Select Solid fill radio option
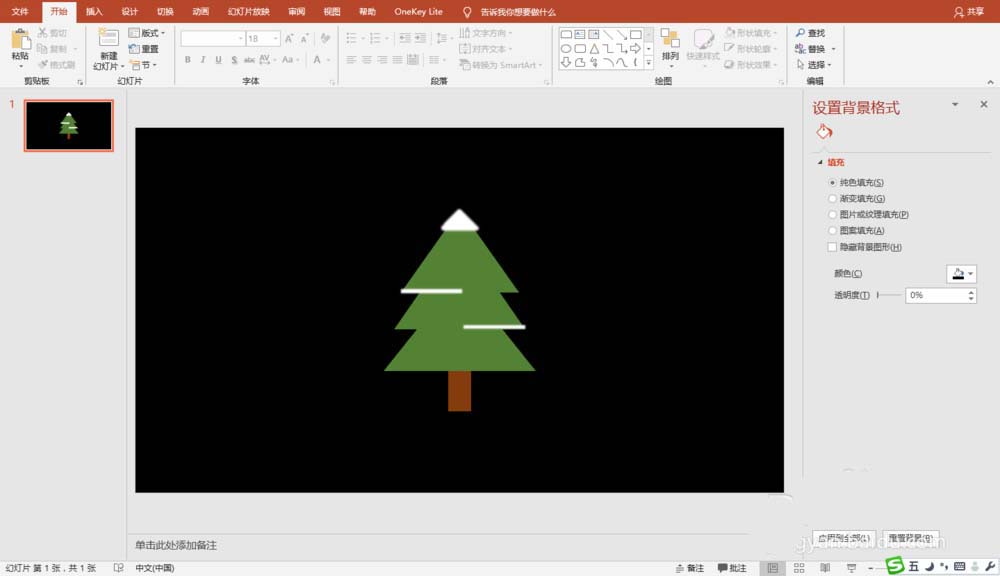 click(832, 182)
